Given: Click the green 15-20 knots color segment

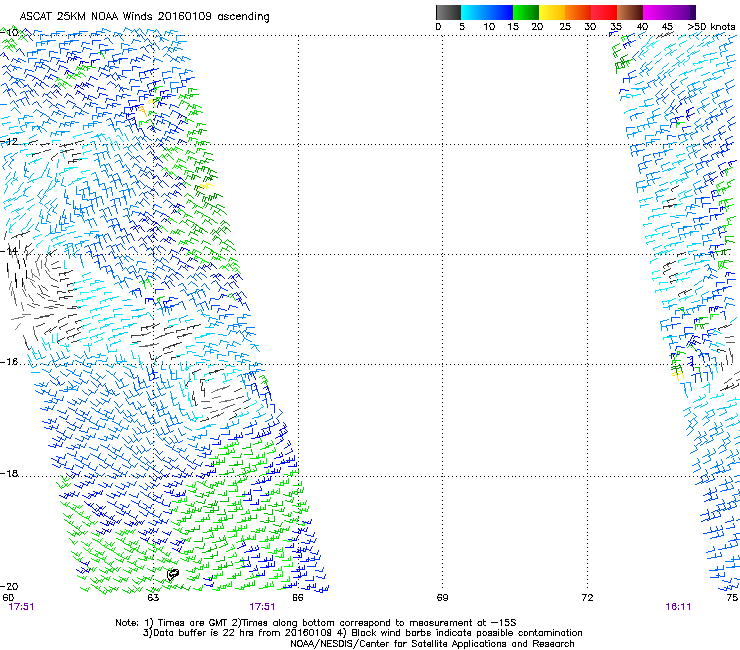Looking at the screenshot, I should point(526,12).
